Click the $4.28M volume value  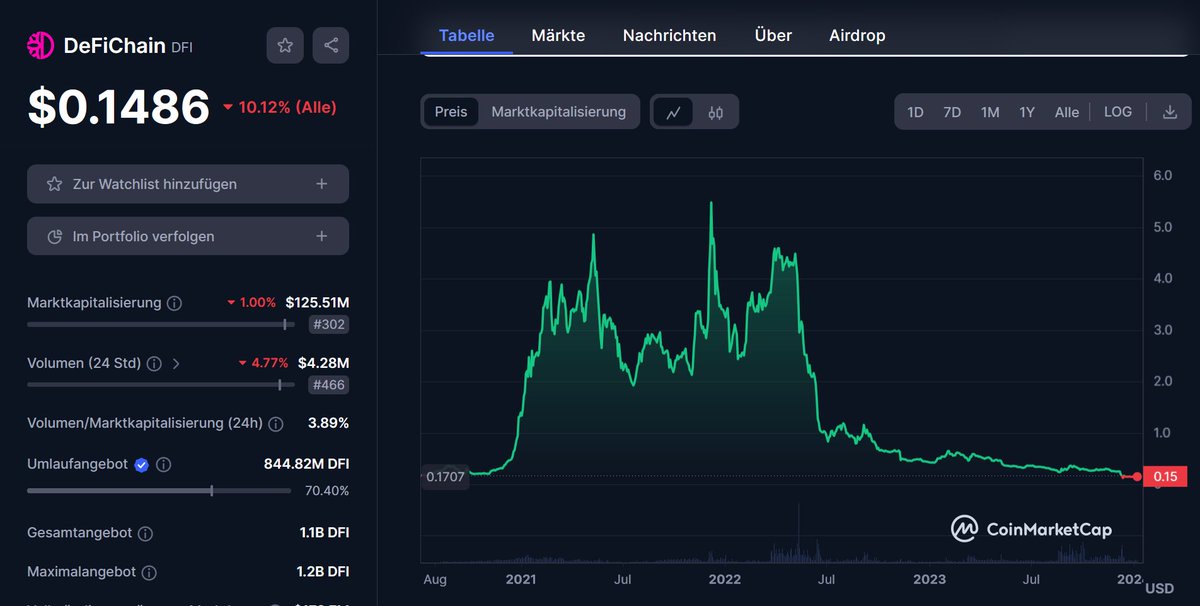[323, 363]
